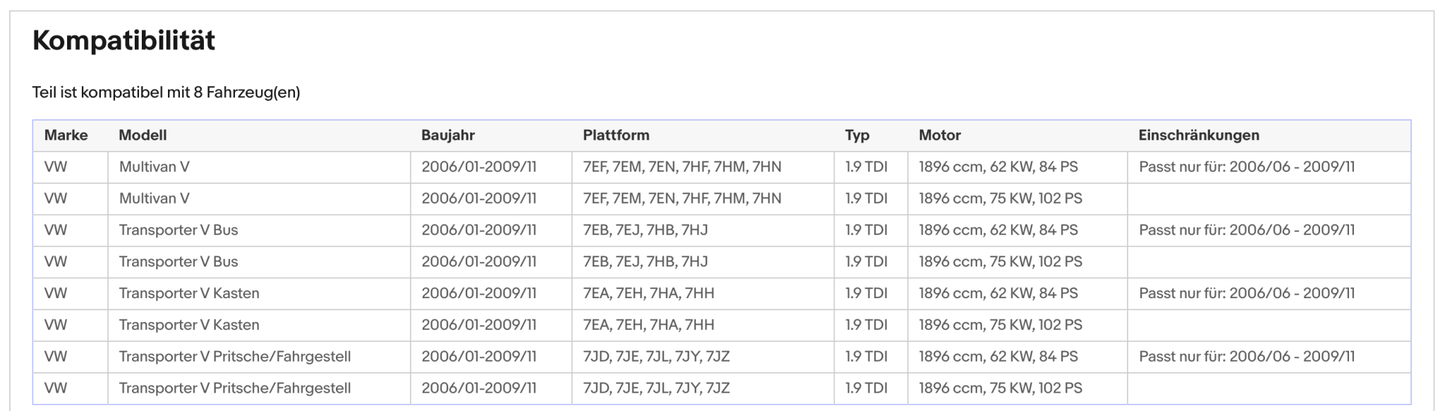Select platform cell of Transporter V Bus 102 PS row
The height and width of the screenshot is (411, 1445).
(645, 262)
